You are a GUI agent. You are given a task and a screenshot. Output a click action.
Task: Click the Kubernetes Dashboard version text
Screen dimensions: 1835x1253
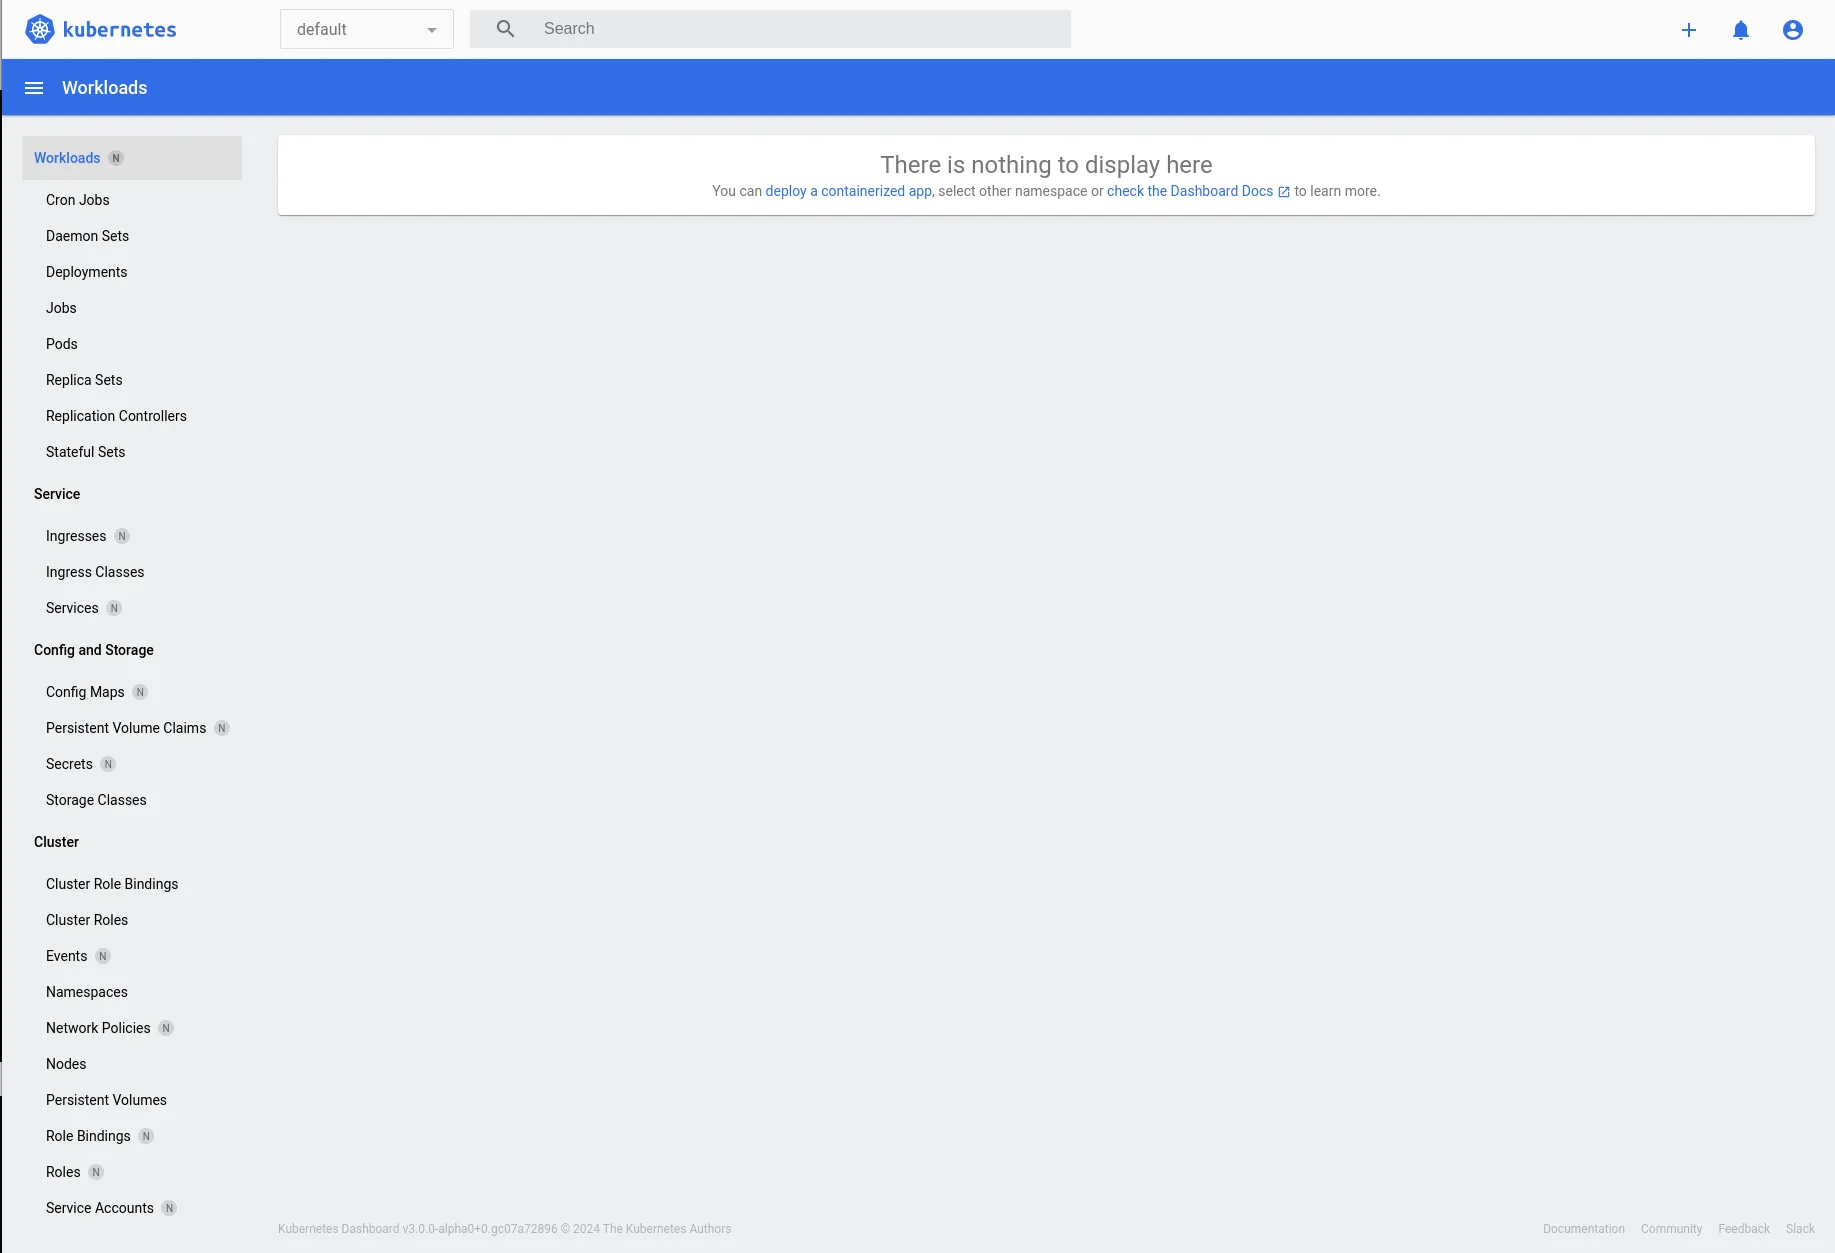[x=504, y=1229]
